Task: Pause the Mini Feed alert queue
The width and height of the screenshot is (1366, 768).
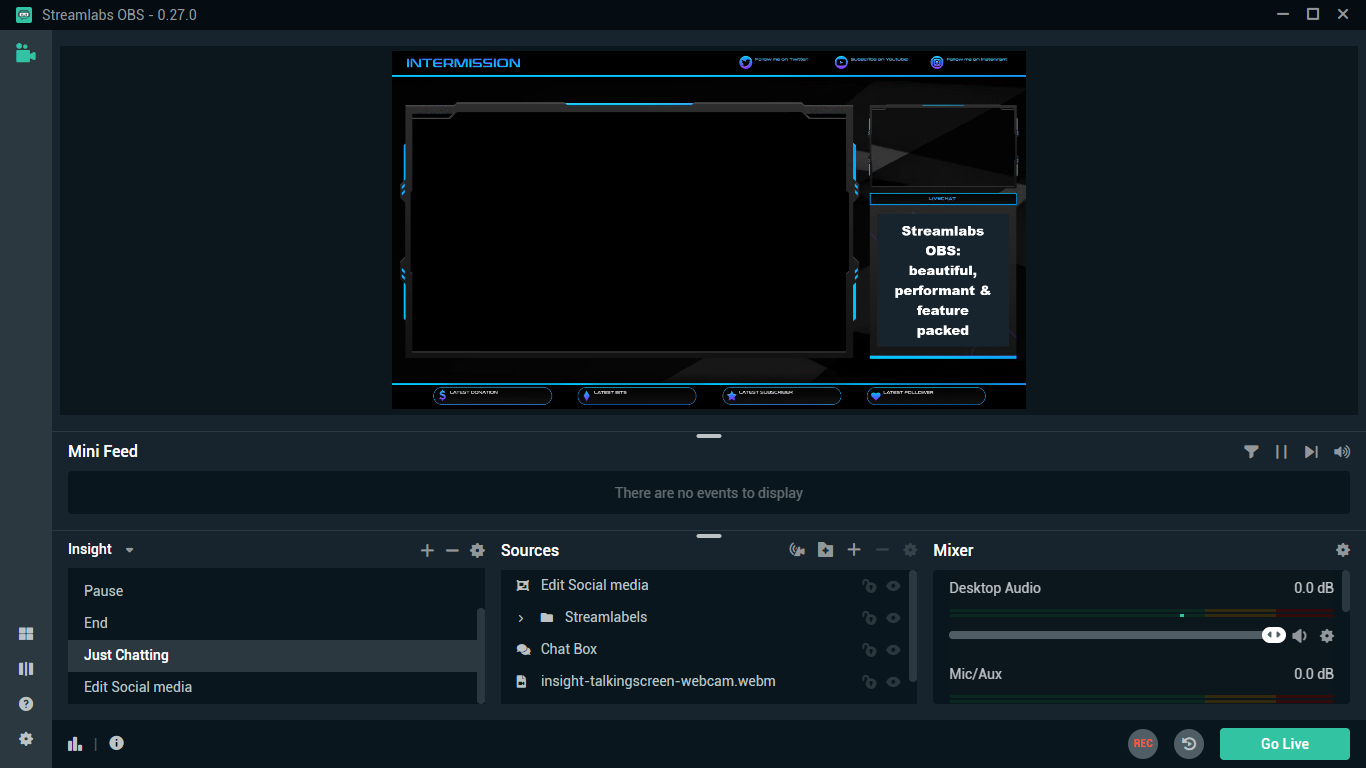Action: point(1281,452)
